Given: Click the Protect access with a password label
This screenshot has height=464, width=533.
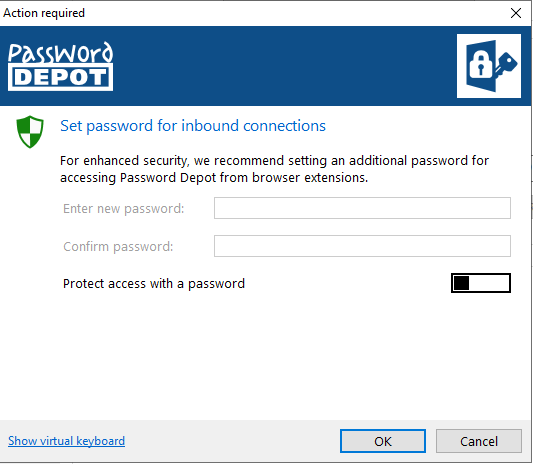Looking at the screenshot, I should click(154, 283).
